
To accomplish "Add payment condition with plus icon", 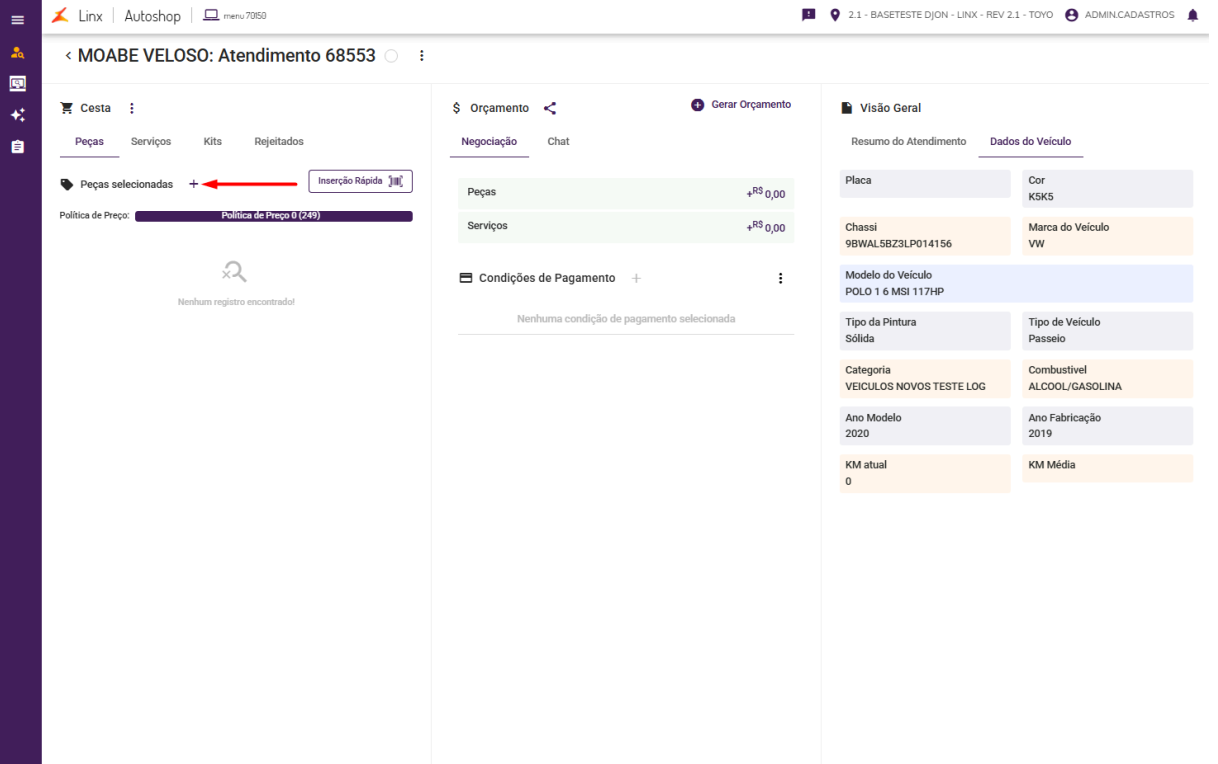I will pyautogui.click(x=636, y=278).
